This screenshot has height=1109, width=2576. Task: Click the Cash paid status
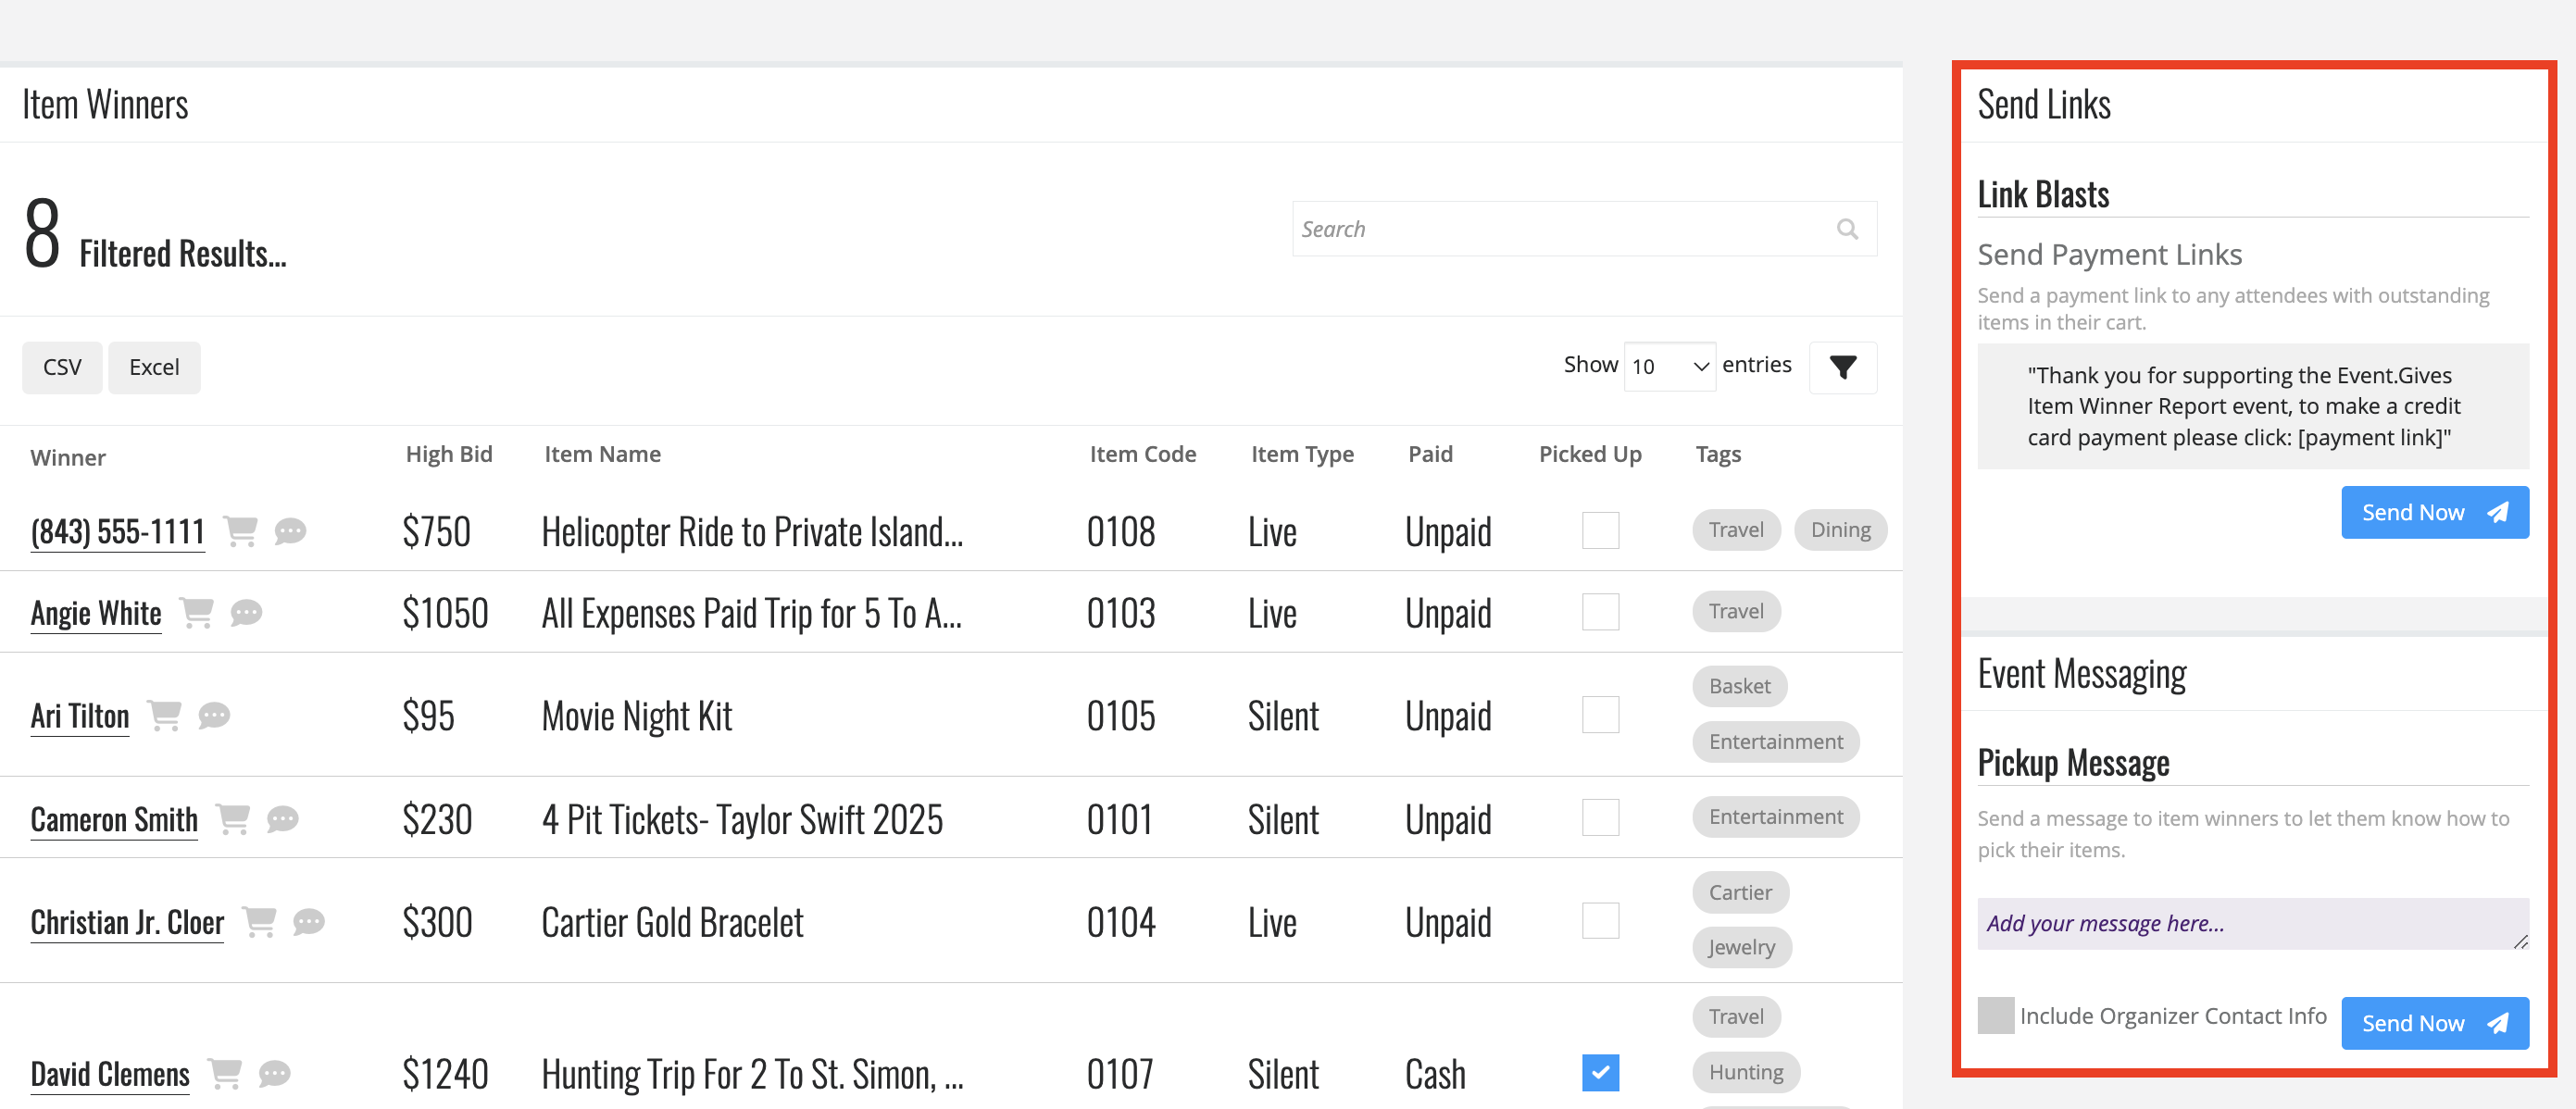[1435, 1075]
